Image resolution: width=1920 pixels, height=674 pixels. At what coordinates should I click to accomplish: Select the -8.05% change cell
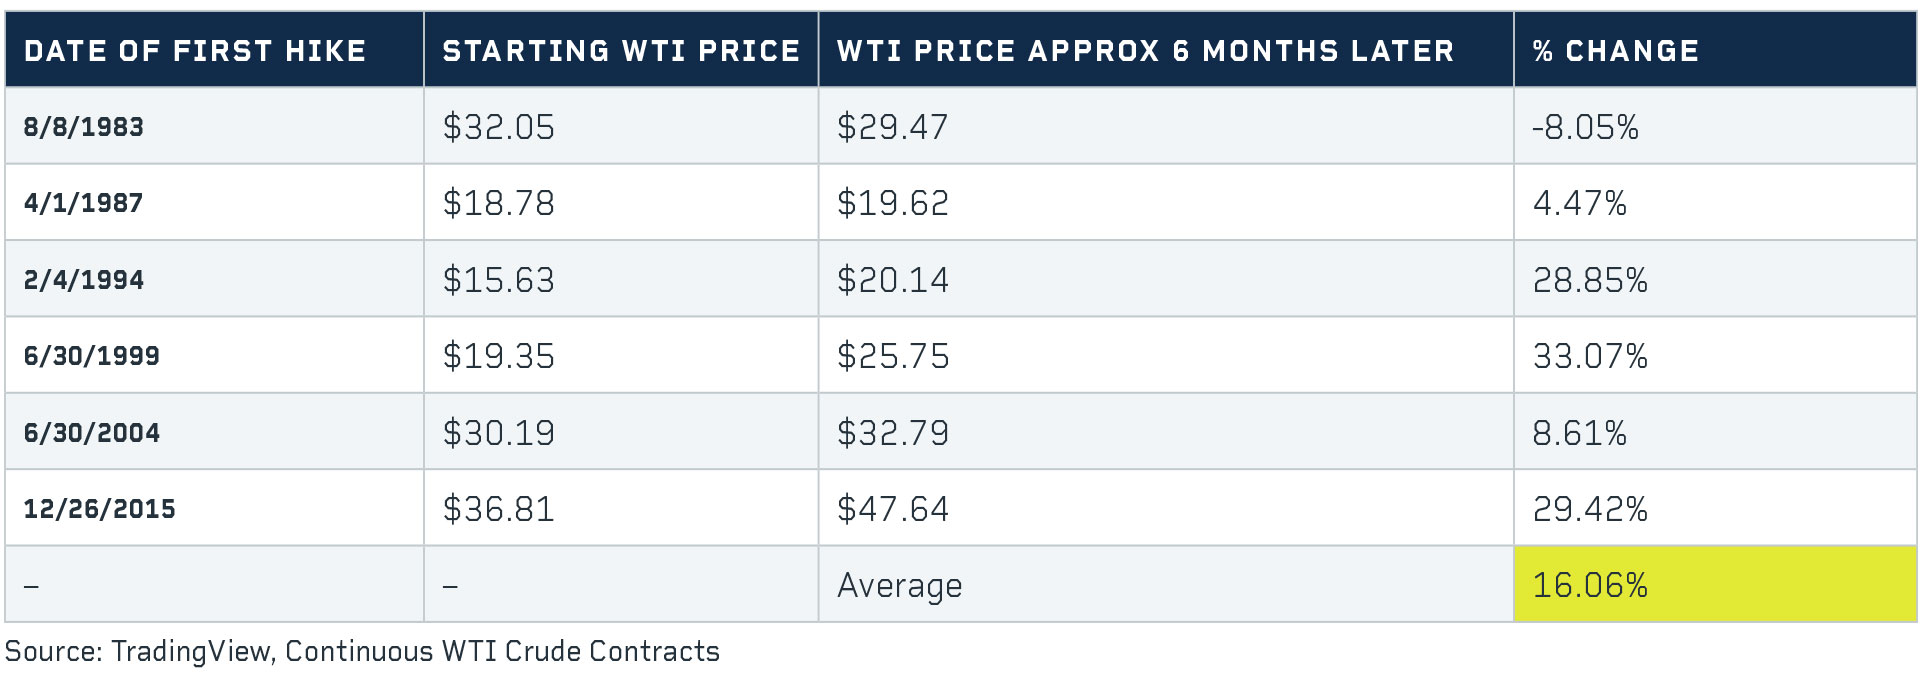pyautogui.click(x=1585, y=127)
